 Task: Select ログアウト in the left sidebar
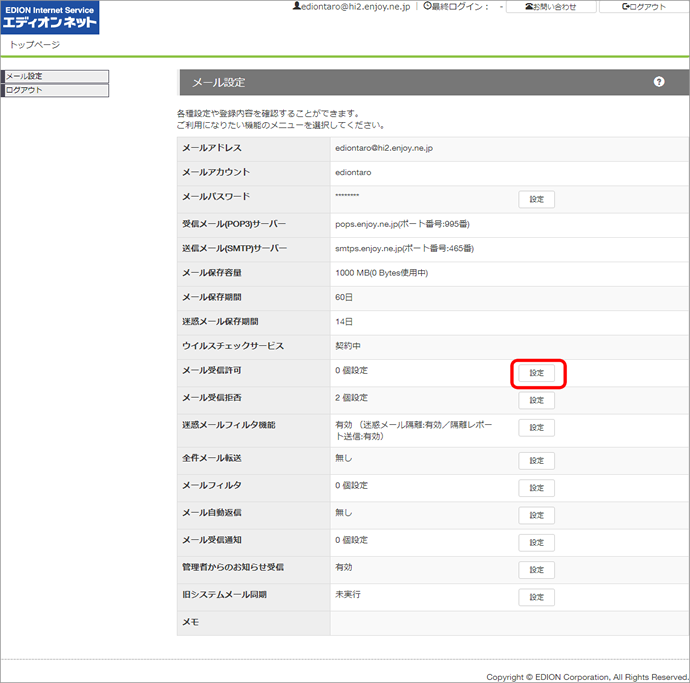[x=55, y=90]
